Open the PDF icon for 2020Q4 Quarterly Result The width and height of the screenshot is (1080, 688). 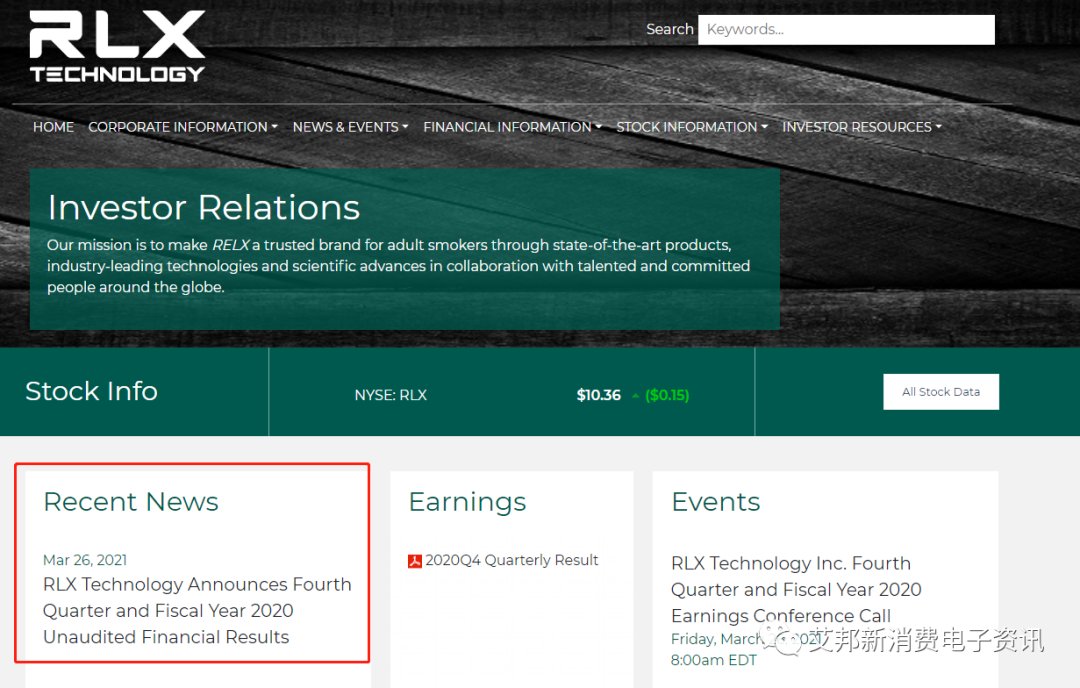pos(415,561)
